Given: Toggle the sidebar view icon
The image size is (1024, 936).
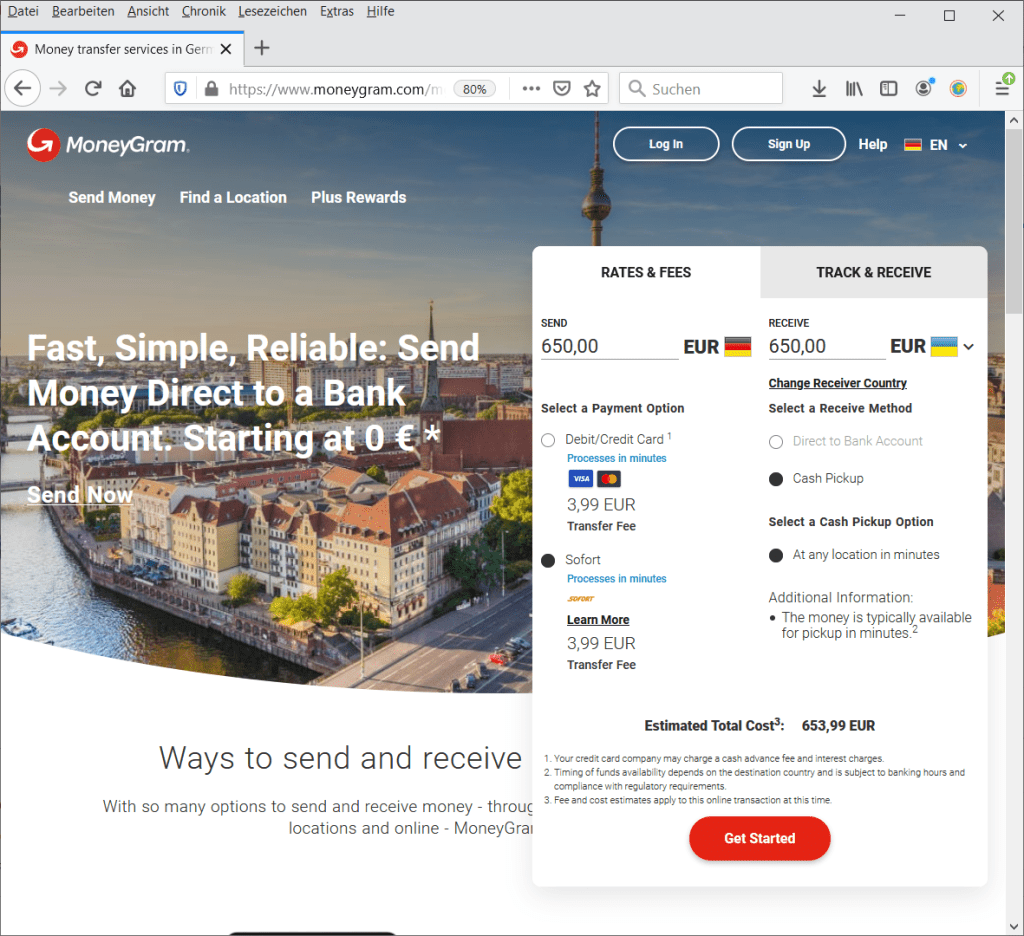Looking at the screenshot, I should (x=888, y=89).
